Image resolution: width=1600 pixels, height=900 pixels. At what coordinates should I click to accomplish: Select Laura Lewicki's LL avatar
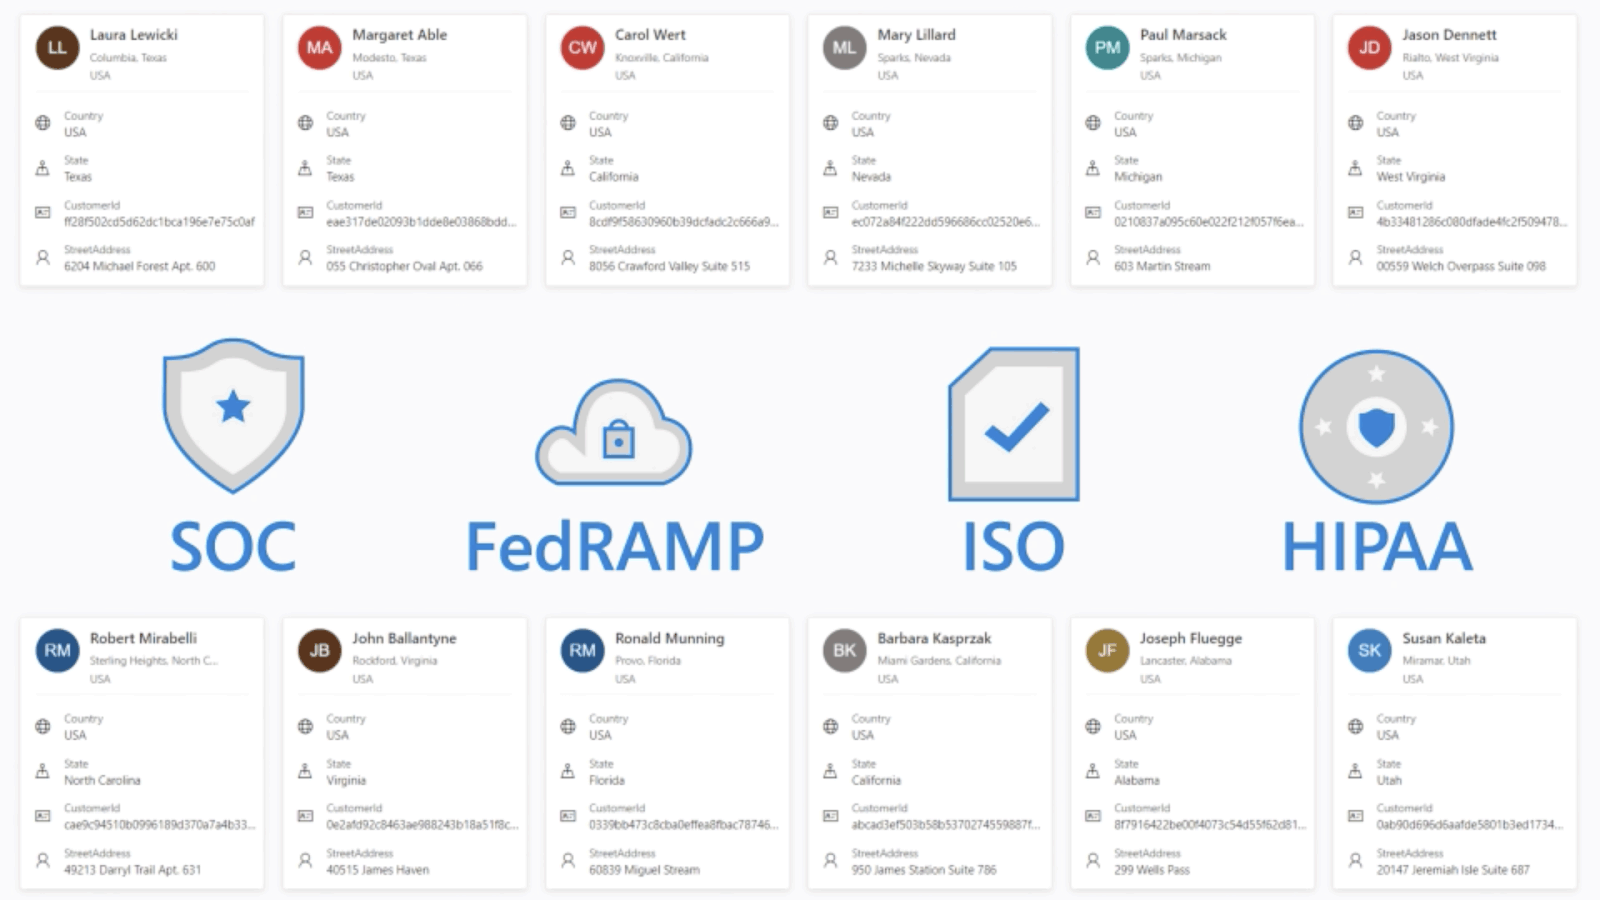(x=57, y=47)
